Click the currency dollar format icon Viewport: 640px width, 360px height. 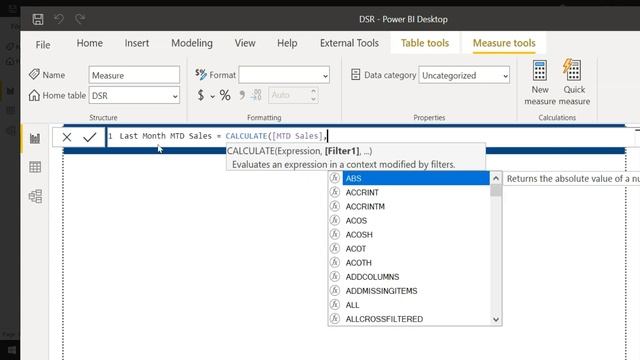coord(201,96)
